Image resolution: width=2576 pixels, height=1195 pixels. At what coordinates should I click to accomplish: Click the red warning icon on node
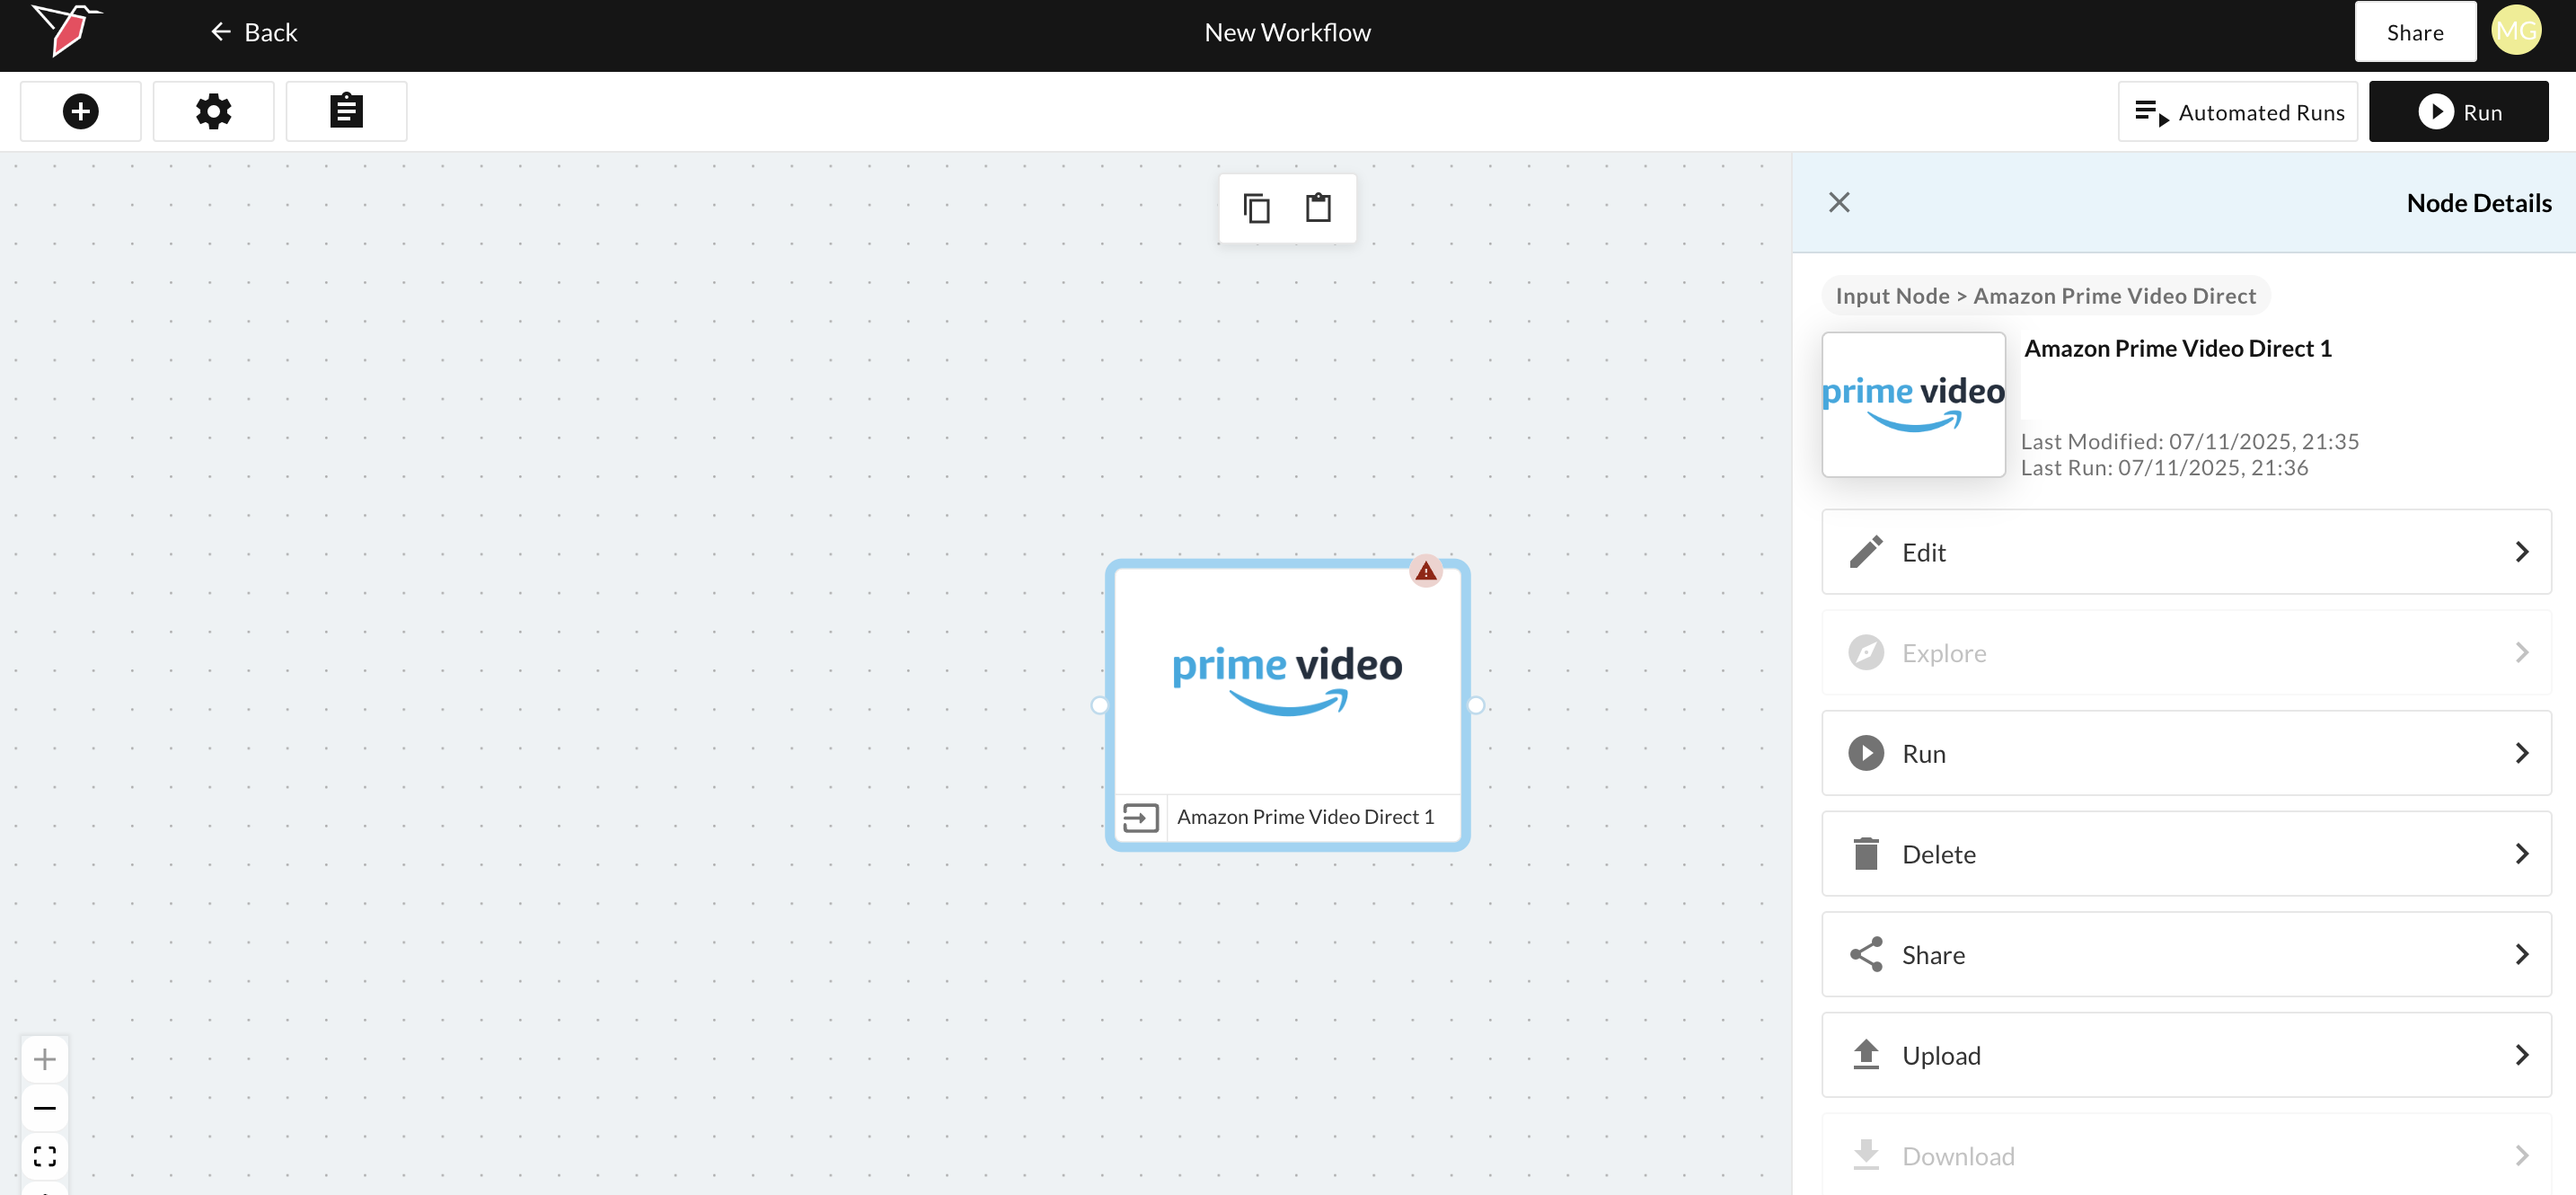pyautogui.click(x=1425, y=571)
